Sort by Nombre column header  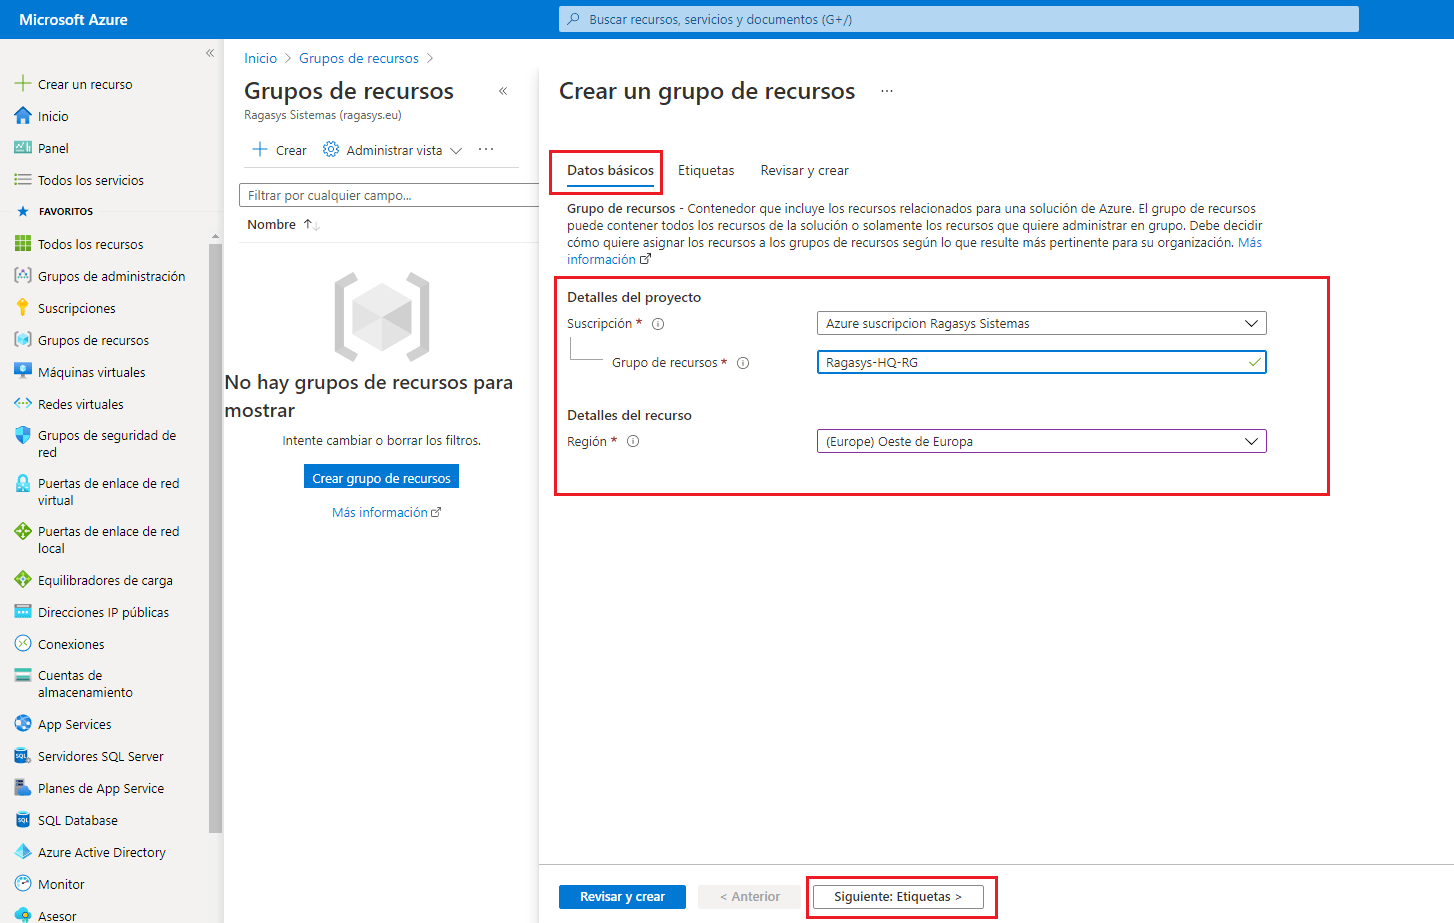click(x=283, y=224)
